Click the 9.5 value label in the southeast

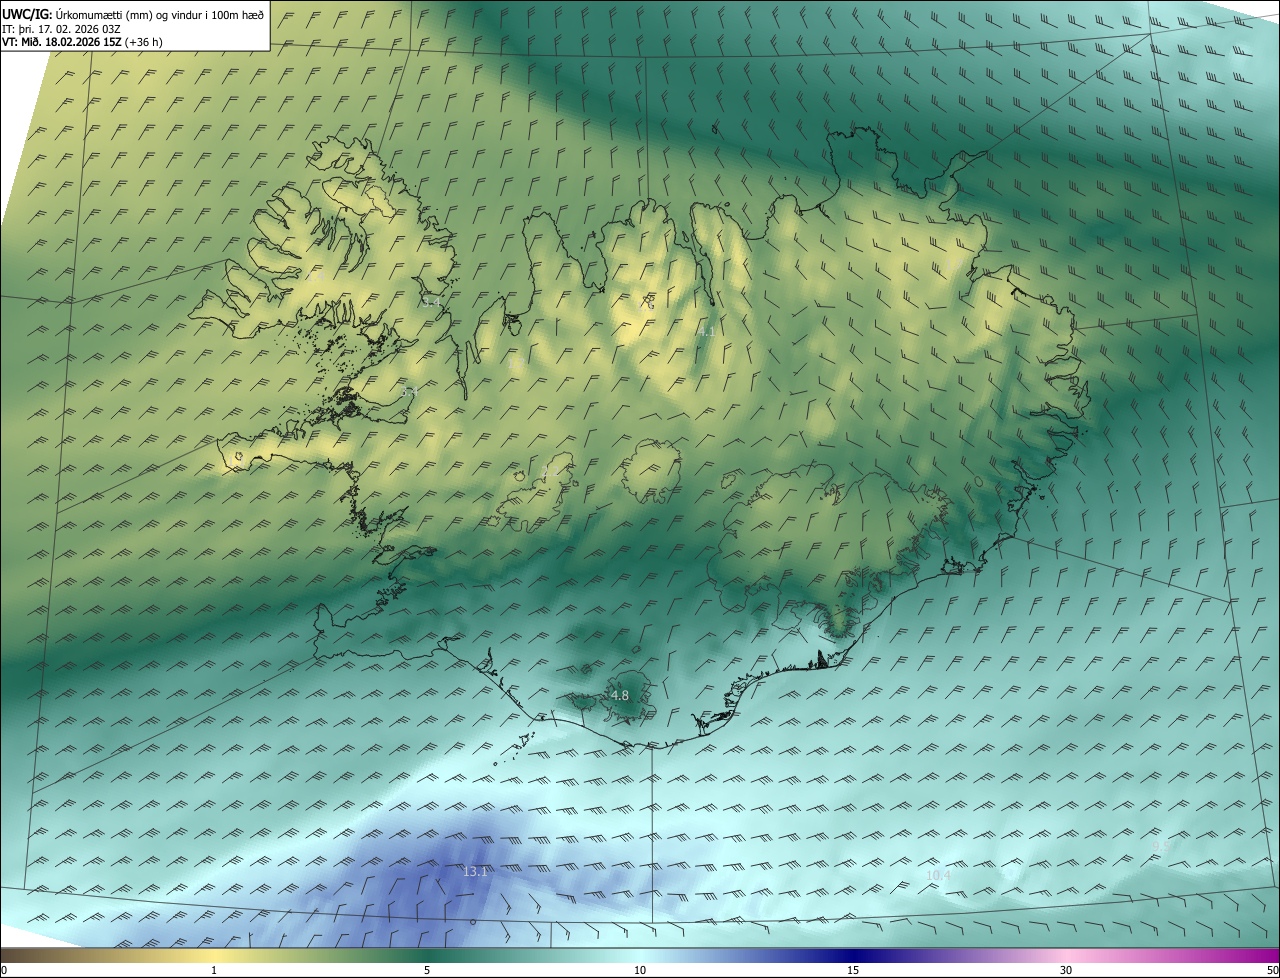pos(1161,846)
